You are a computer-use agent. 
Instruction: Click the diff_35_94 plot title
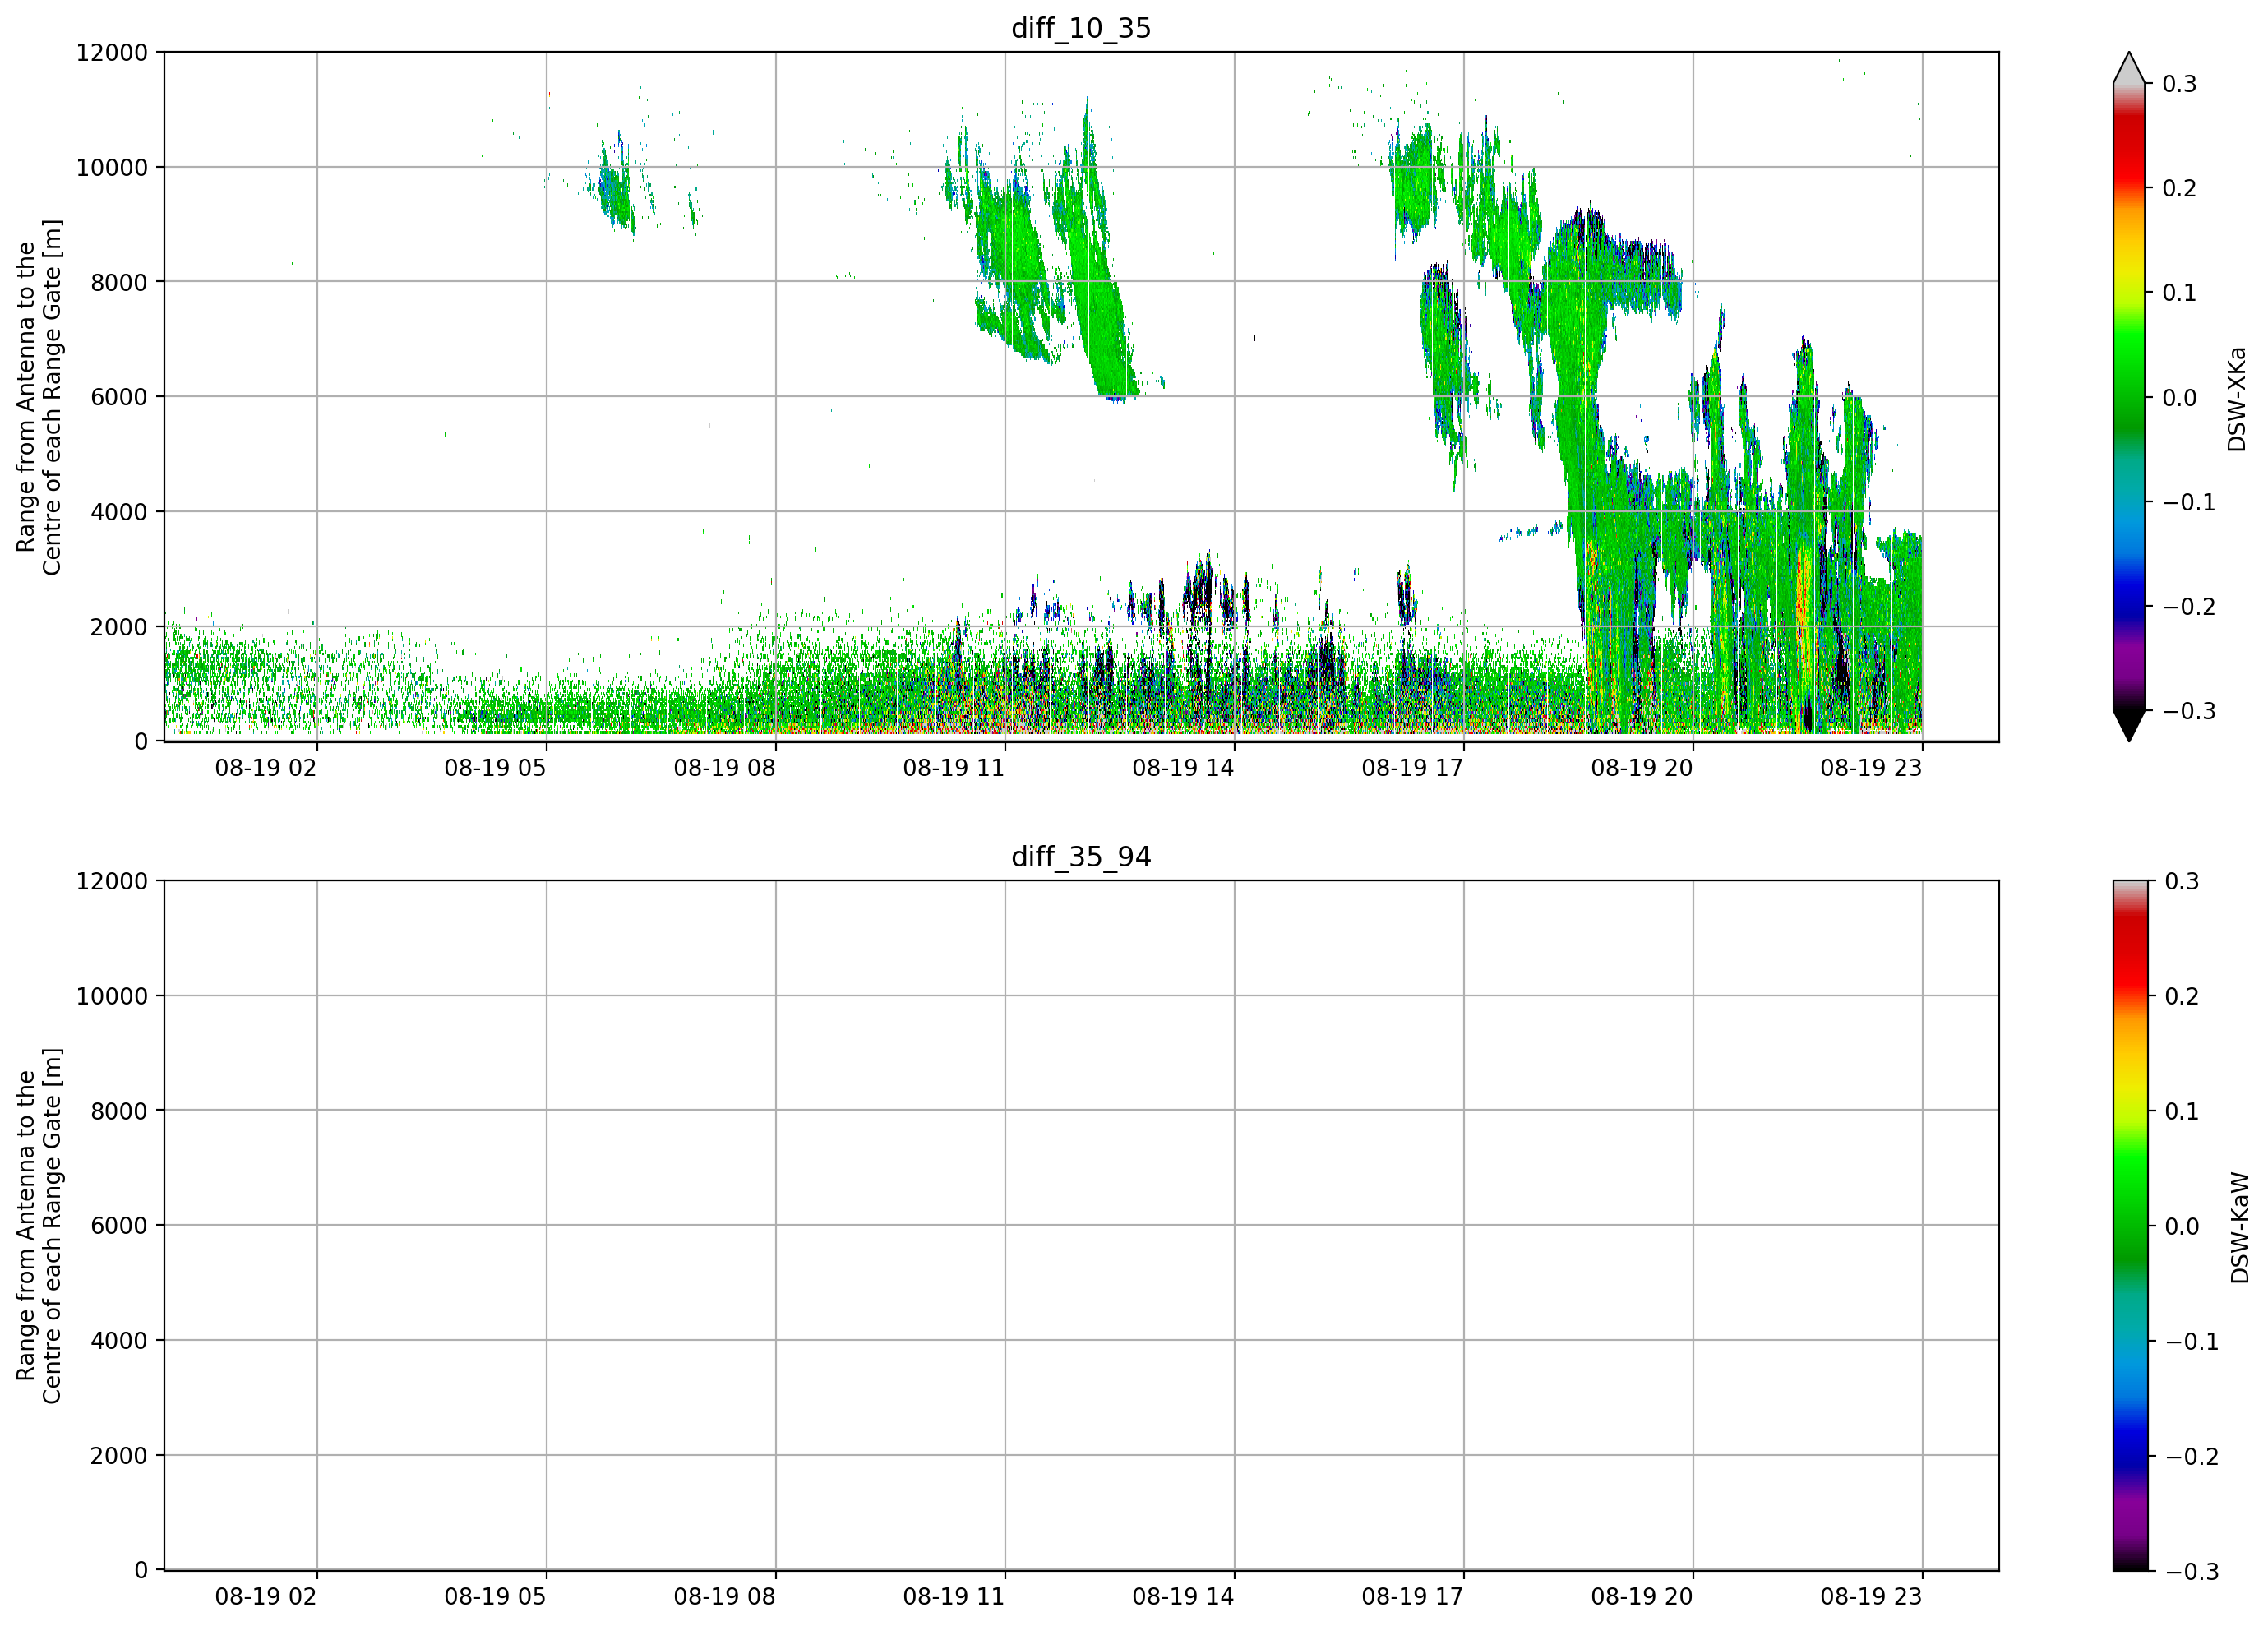1081,857
